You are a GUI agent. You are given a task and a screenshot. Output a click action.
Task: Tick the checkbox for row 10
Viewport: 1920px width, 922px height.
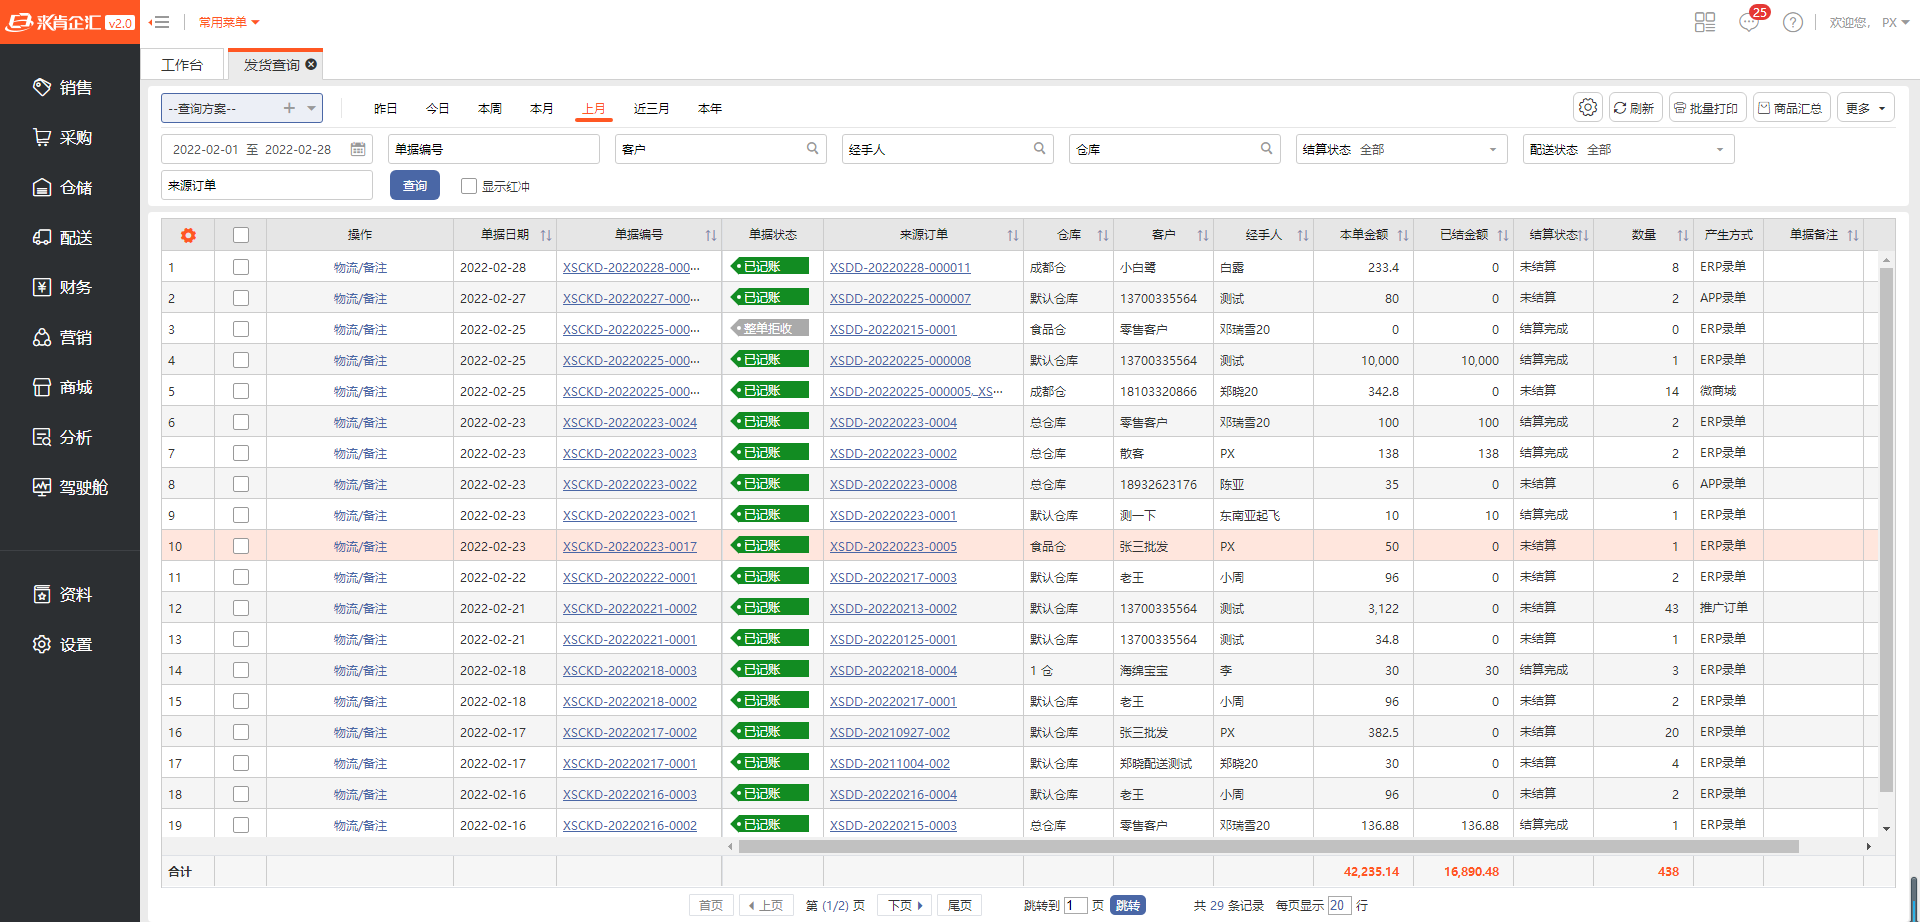241,546
